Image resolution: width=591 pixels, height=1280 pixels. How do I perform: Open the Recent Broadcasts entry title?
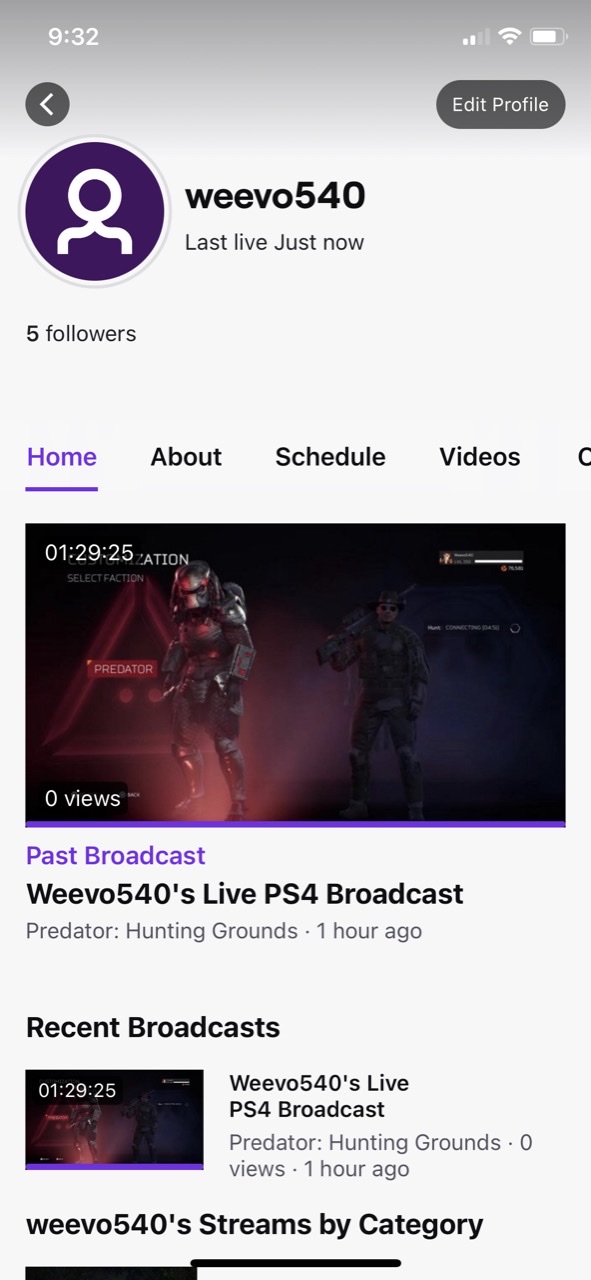click(x=319, y=1096)
